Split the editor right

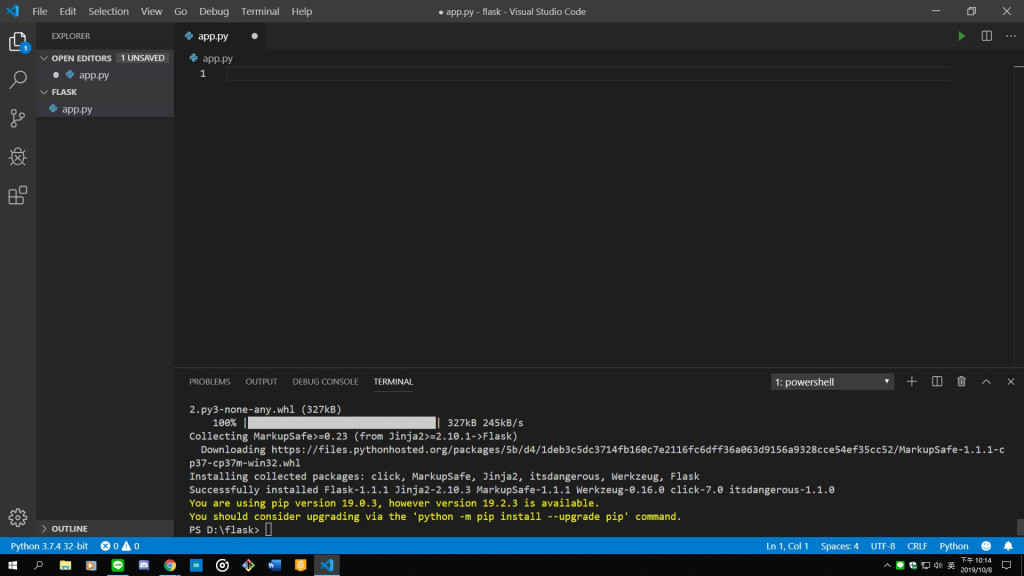click(x=986, y=36)
